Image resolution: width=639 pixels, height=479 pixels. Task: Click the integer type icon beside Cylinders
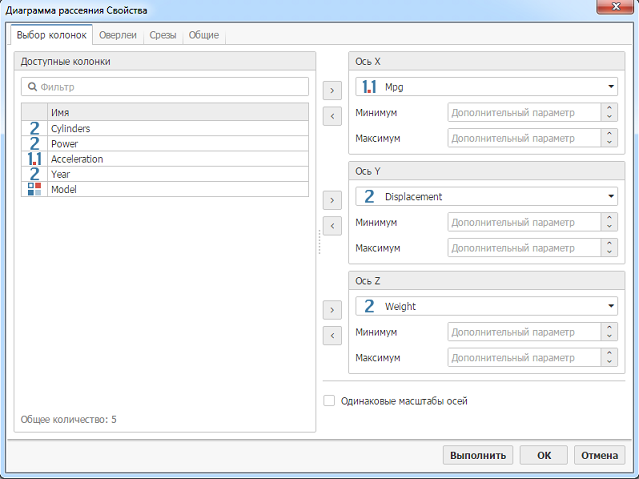[x=34, y=128]
